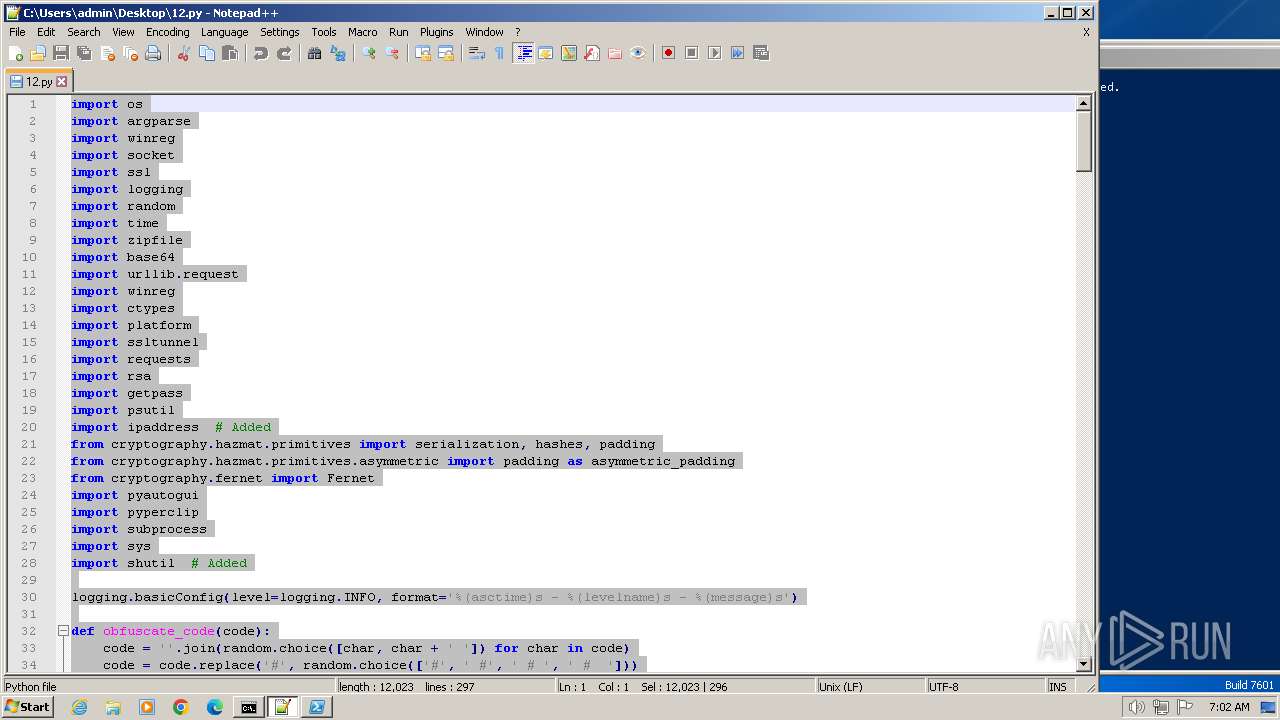Open the PowerShell taskbar button

tap(316, 707)
